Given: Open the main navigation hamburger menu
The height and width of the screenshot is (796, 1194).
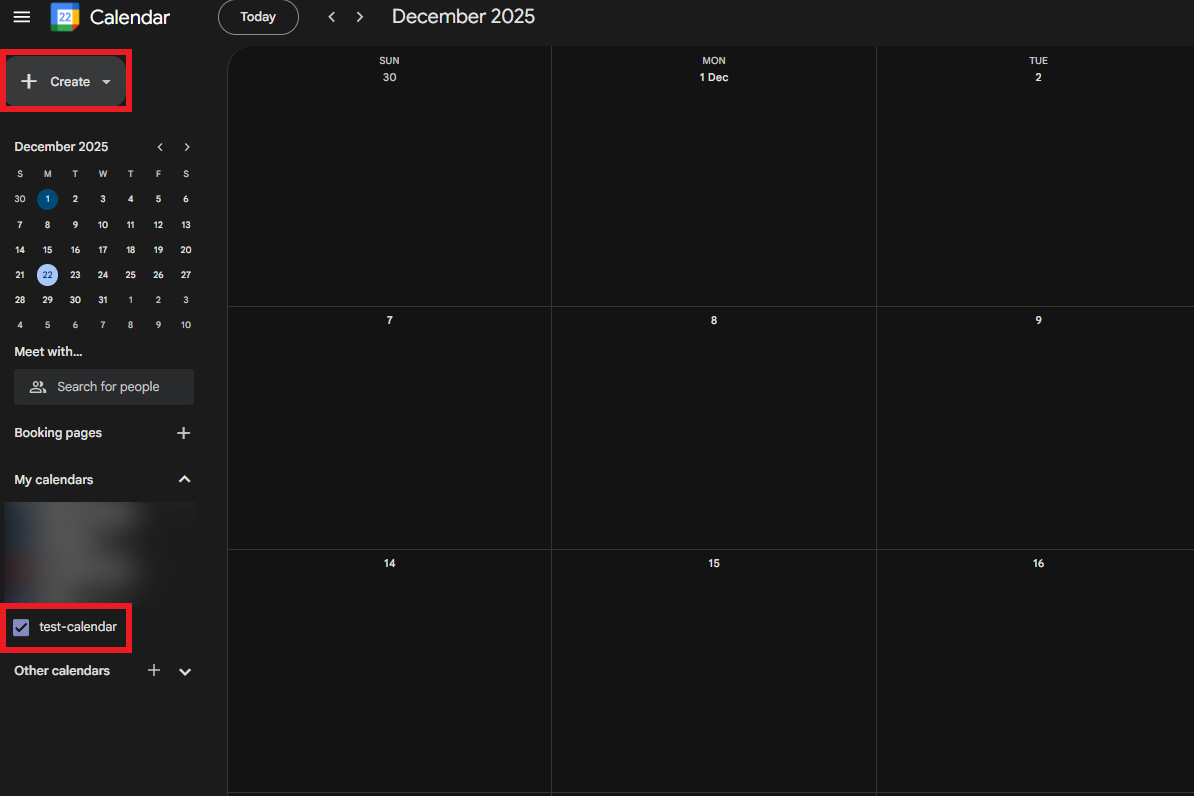Looking at the screenshot, I should [x=22, y=16].
